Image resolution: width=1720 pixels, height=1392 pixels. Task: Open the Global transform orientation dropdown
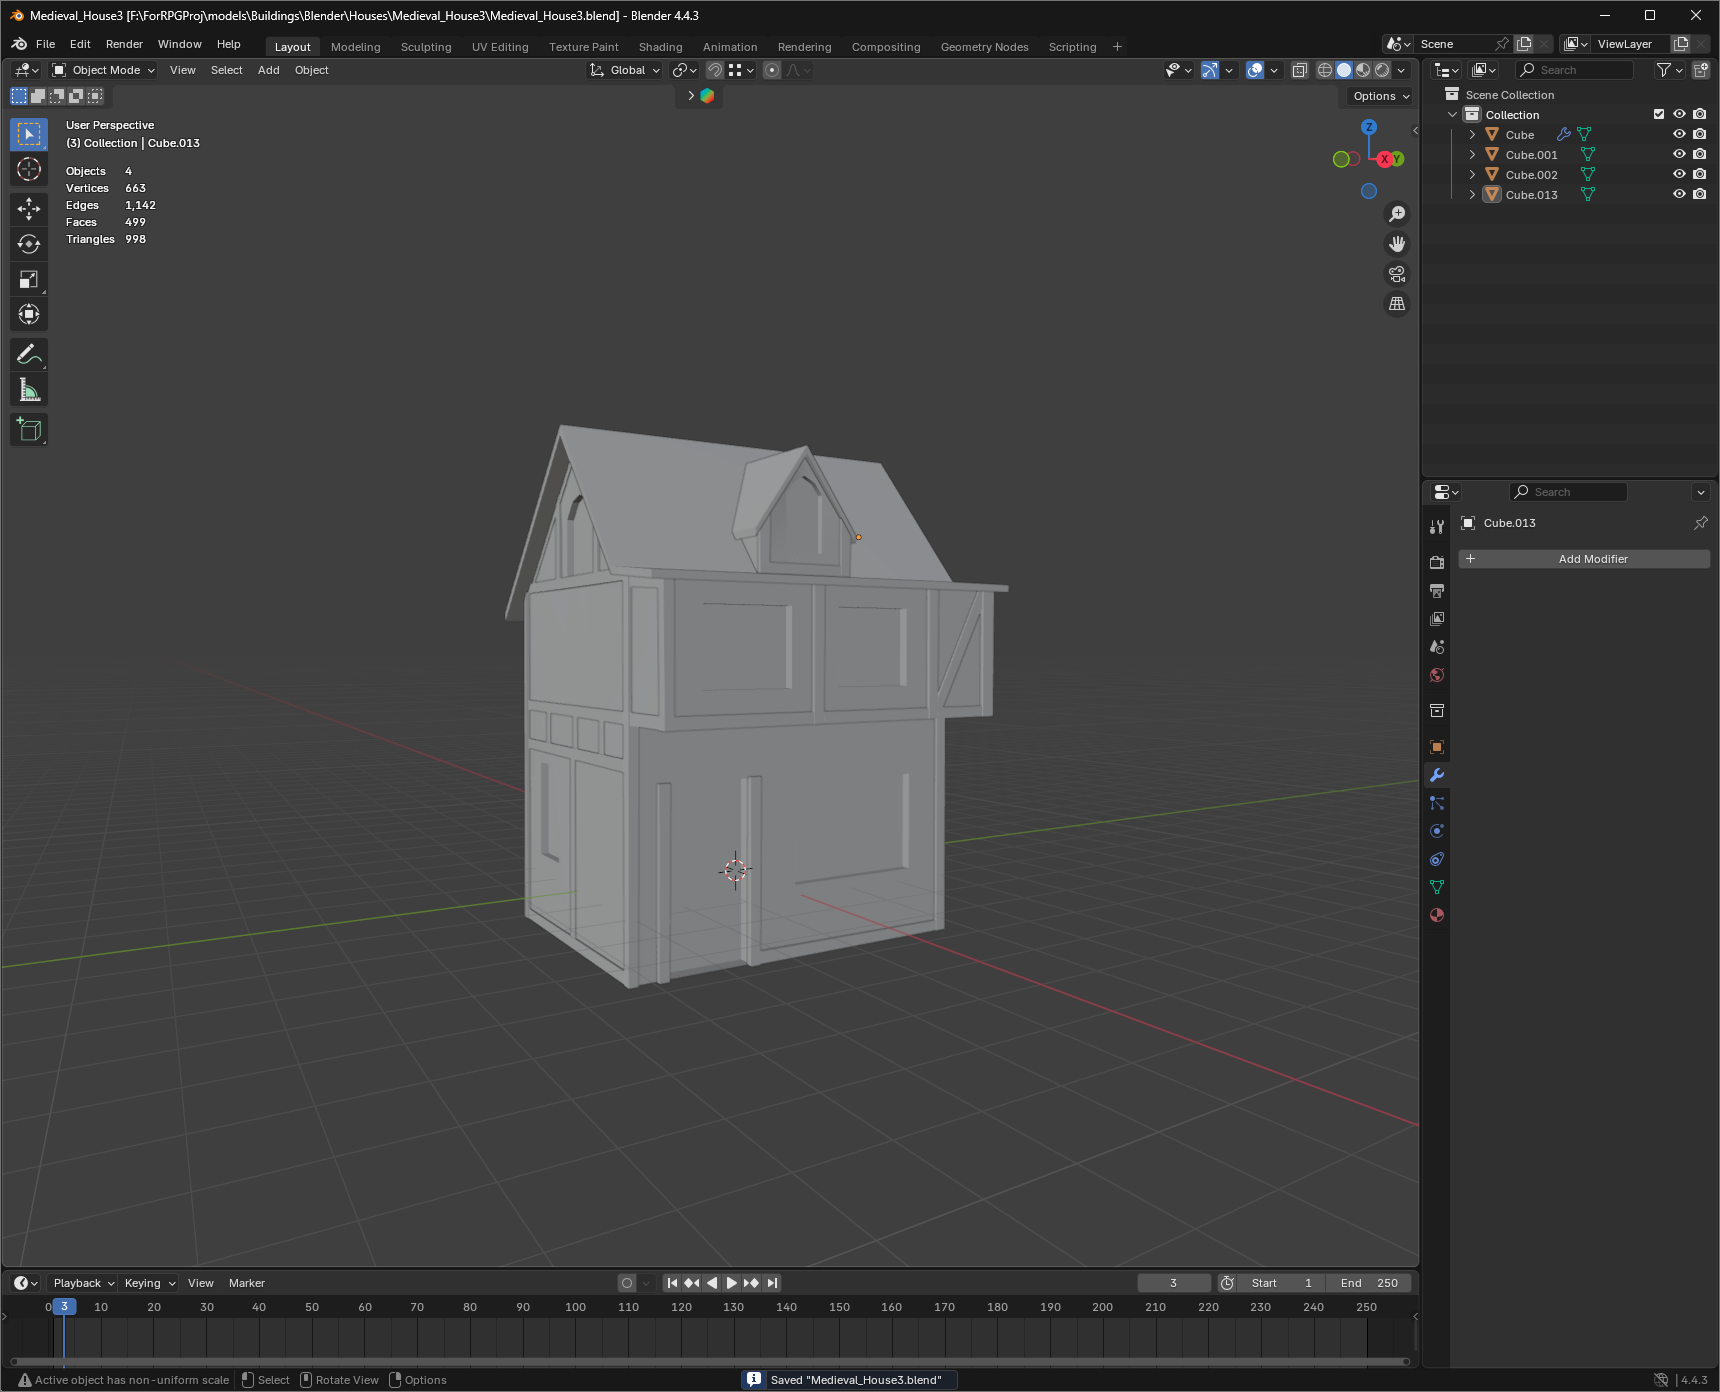pyautogui.click(x=626, y=70)
